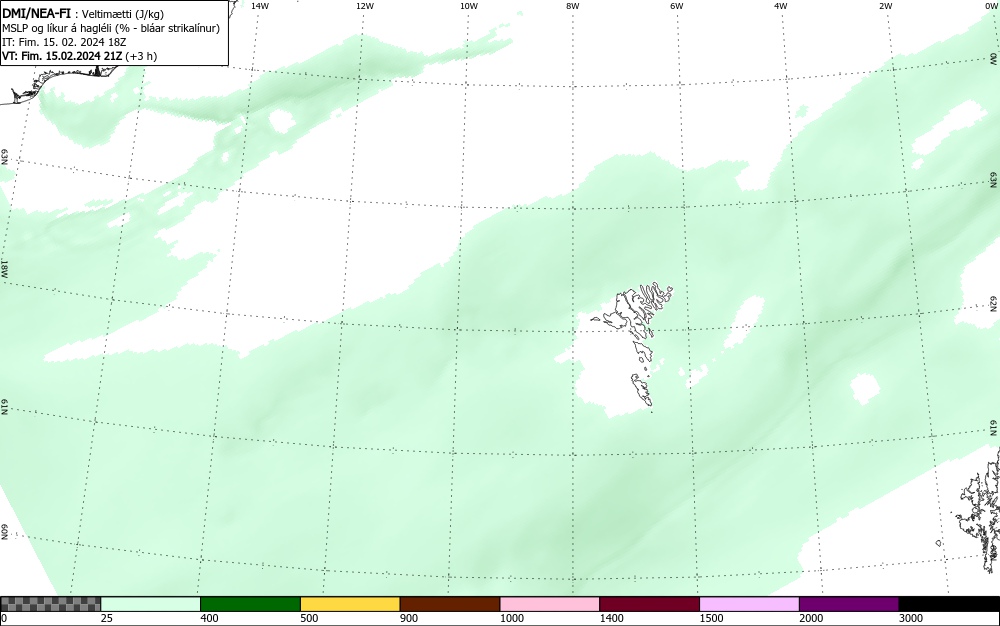Click the 'IT: Fim. 15. 02. 2024 18Z' line

click(64, 42)
